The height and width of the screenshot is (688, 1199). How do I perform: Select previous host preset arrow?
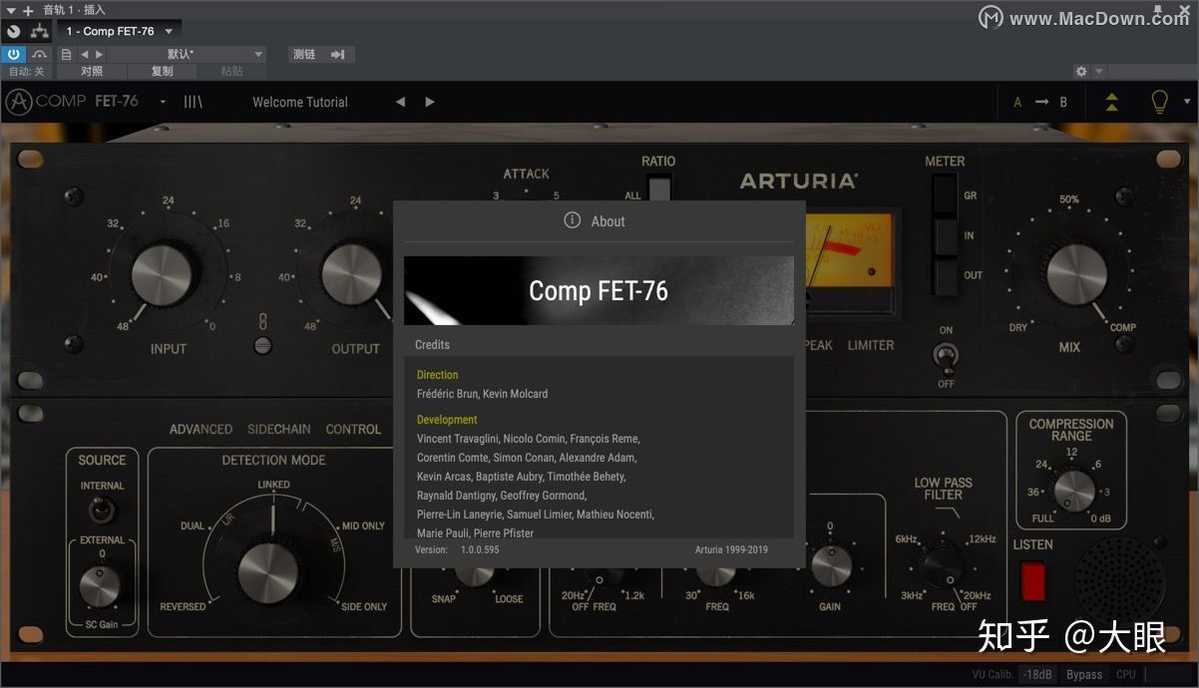(x=84, y=54)
